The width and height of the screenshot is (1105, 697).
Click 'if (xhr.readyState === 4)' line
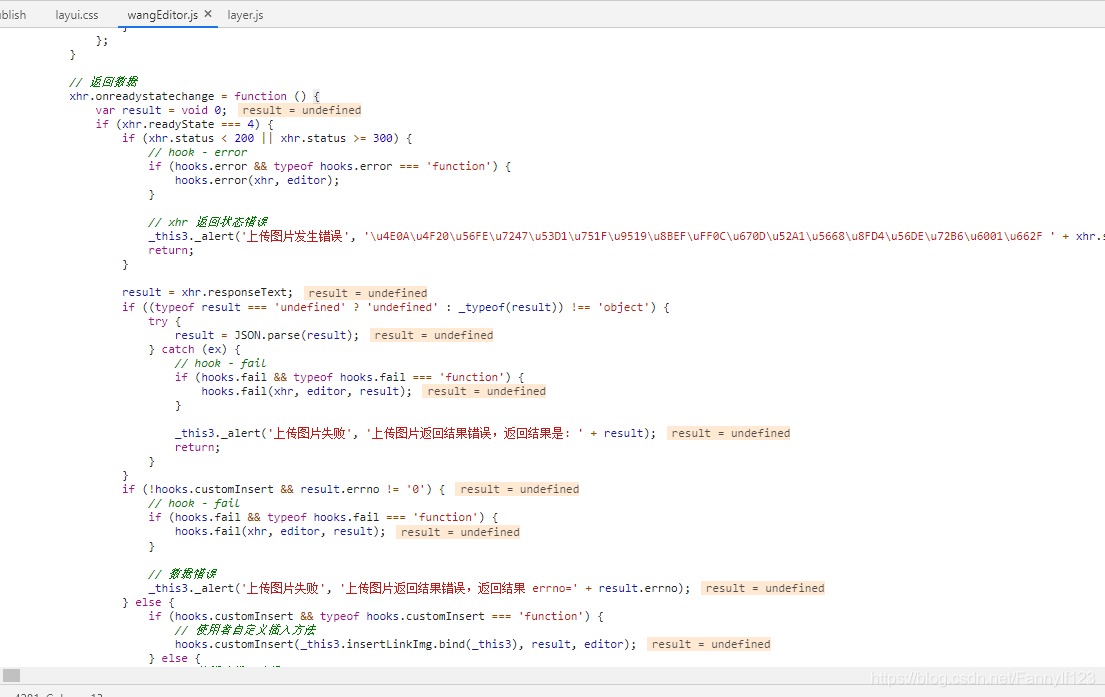185,124
